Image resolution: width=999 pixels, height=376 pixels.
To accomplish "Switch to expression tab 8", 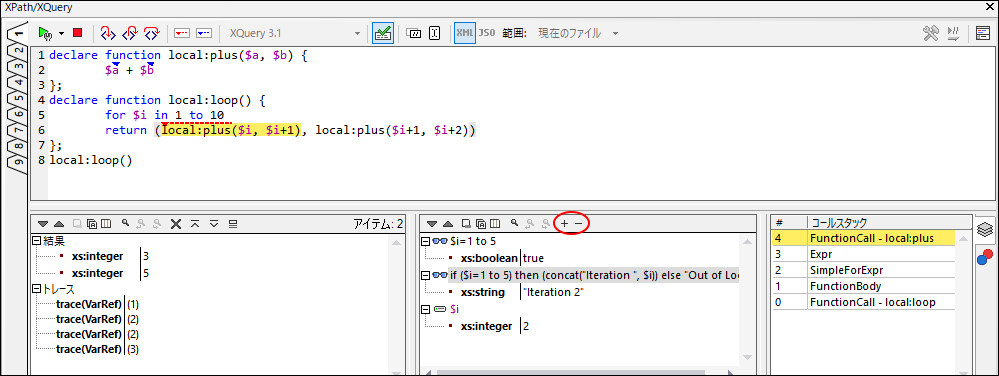I will [18, 145].
